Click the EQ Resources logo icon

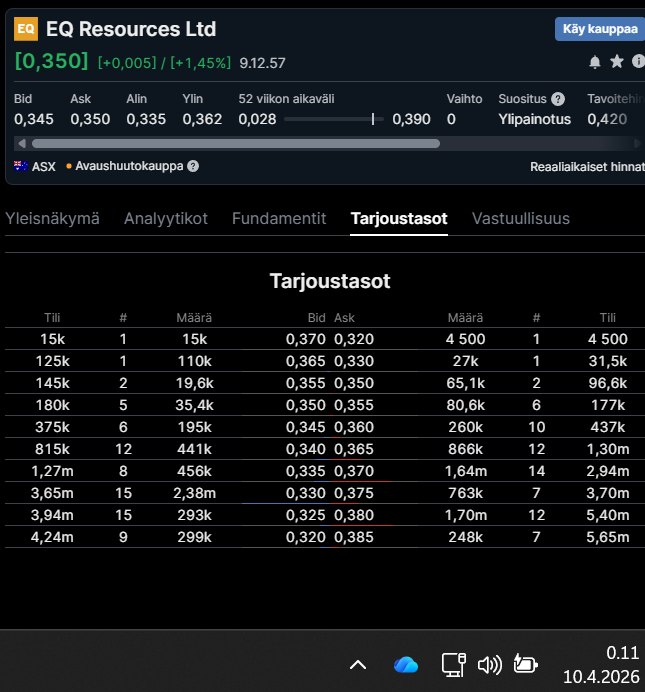[x=26, y=29]
